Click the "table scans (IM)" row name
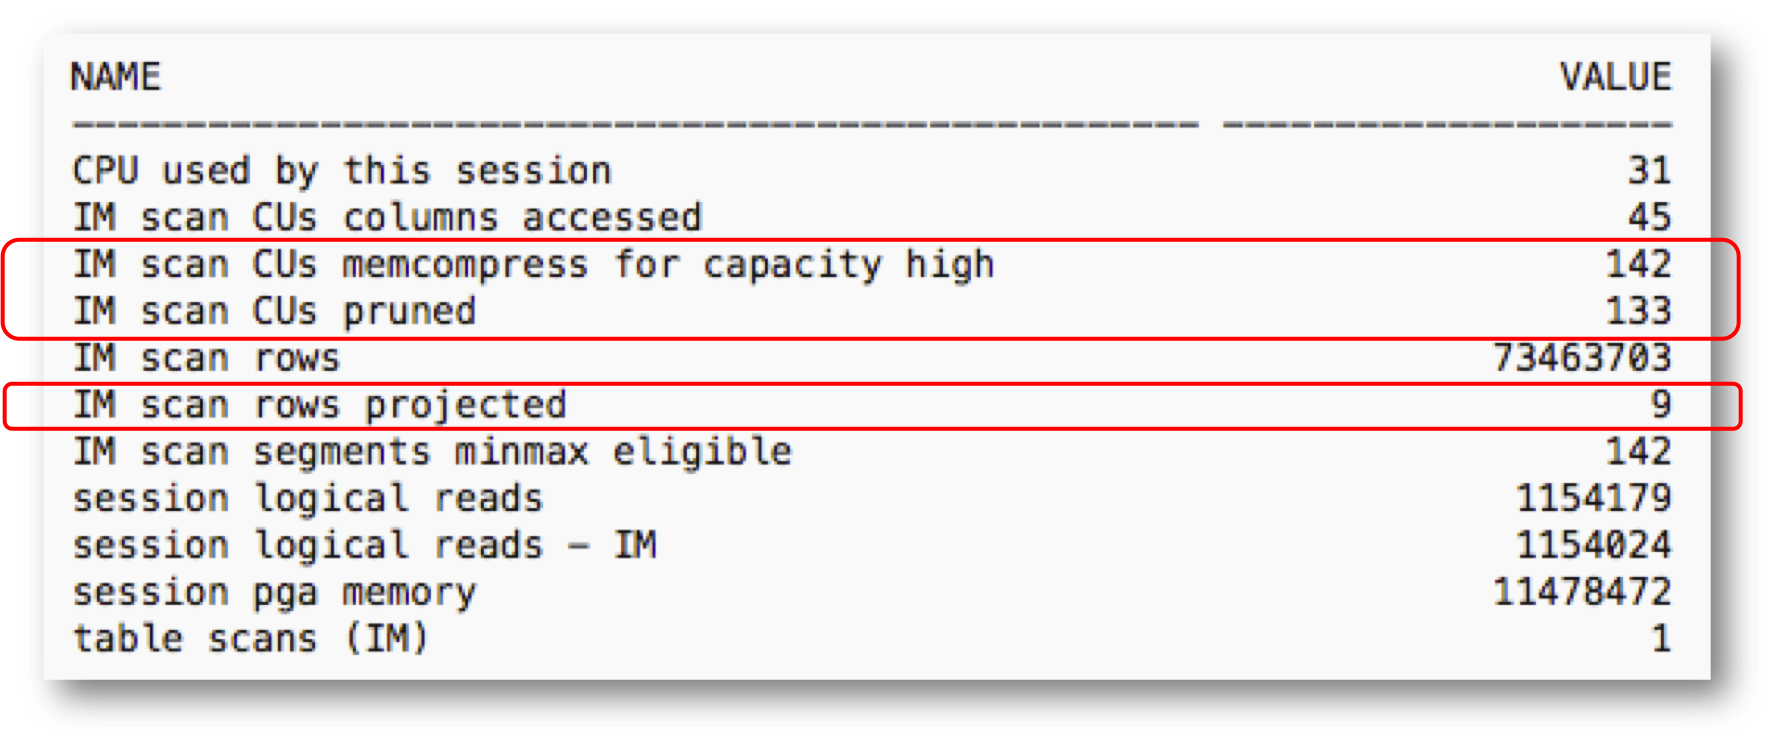Image resolution: width=1774 pixels, height=743 pixels. tap(251, 639)
